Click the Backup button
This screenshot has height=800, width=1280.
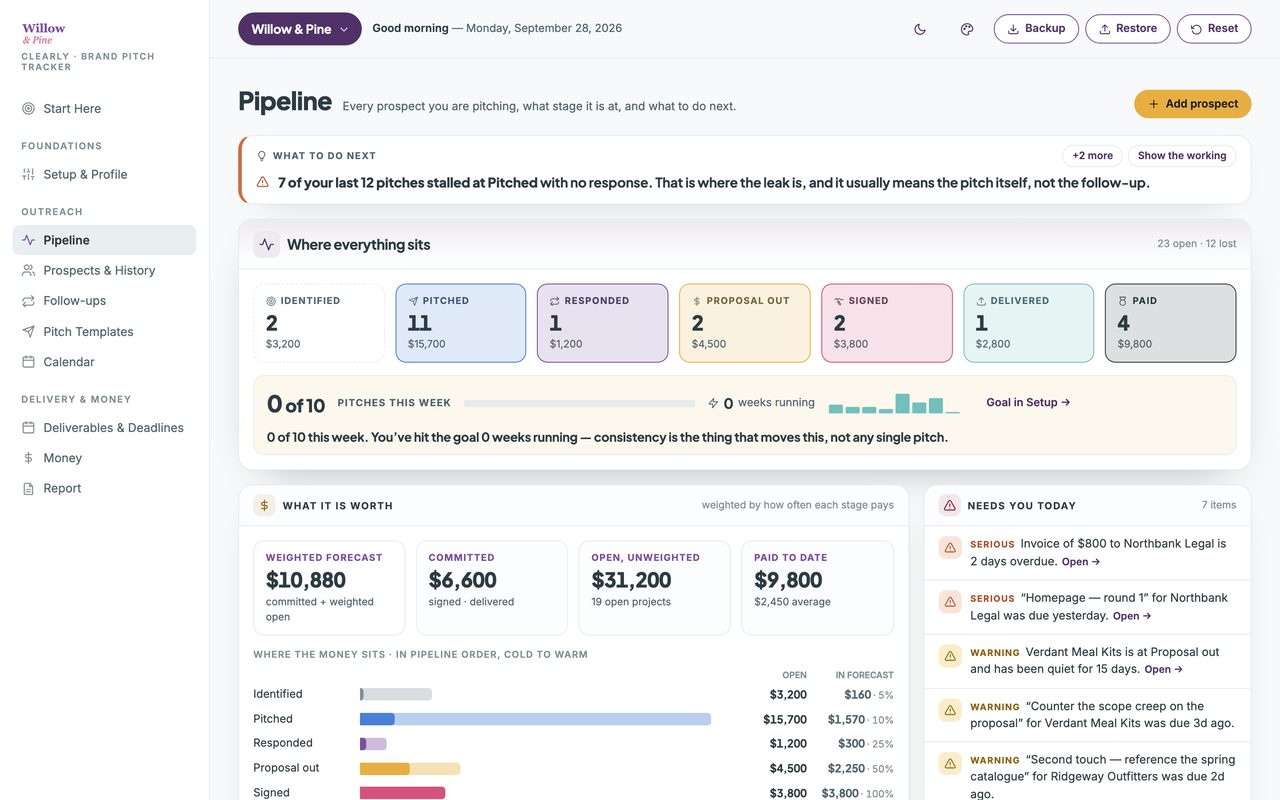1036,29
